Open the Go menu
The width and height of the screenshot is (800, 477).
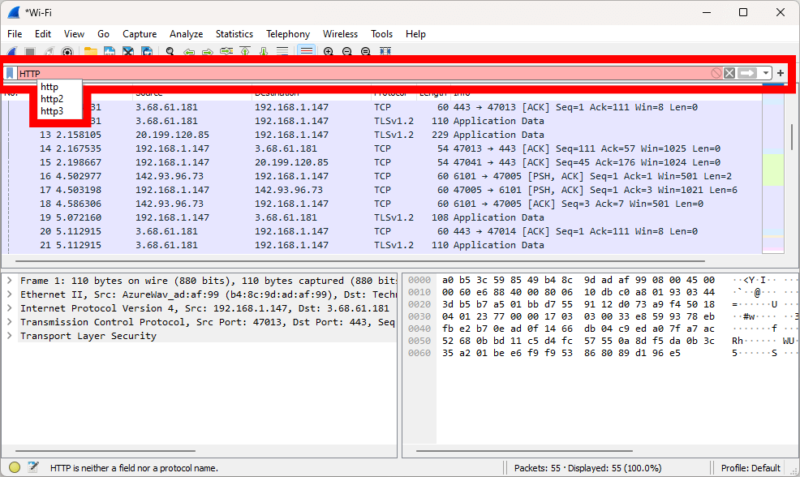pyautogui.click(x=103, y=34)
